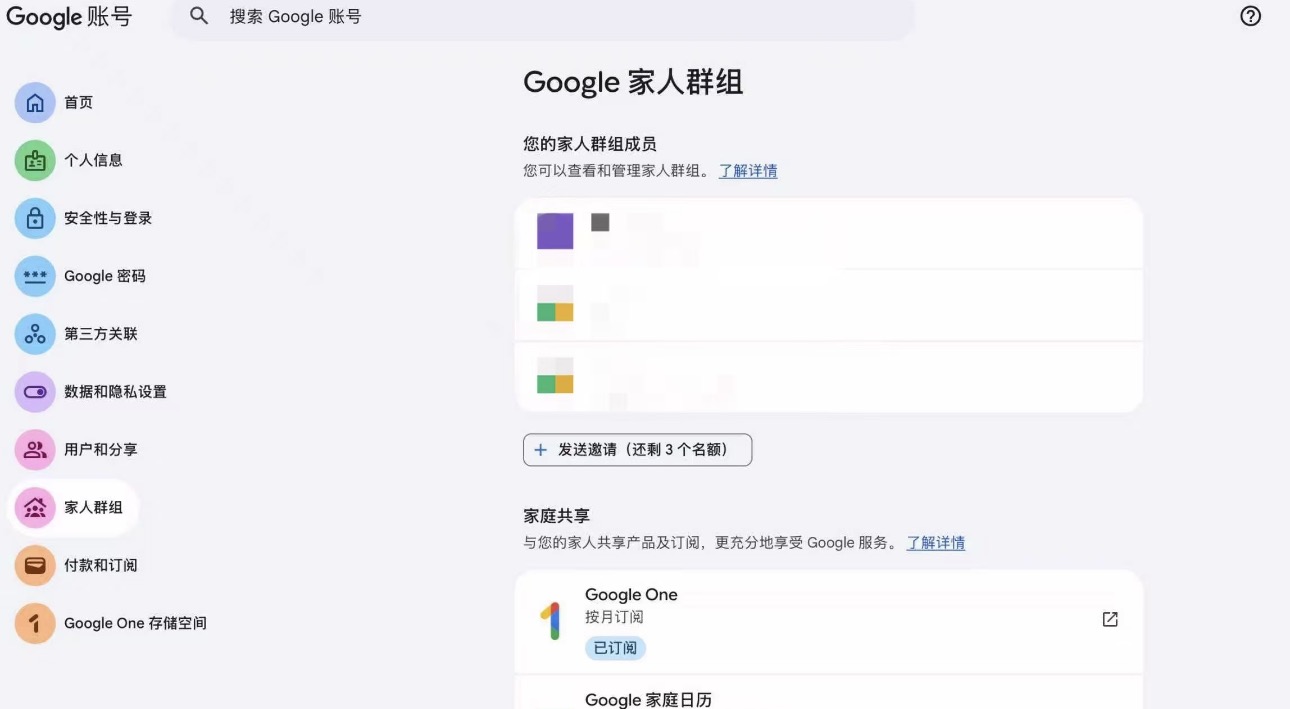Image resolution: width=1290 pixels, height=709 pixels.
Task: Click the 家人群组 family house icon
Action: 35,508
